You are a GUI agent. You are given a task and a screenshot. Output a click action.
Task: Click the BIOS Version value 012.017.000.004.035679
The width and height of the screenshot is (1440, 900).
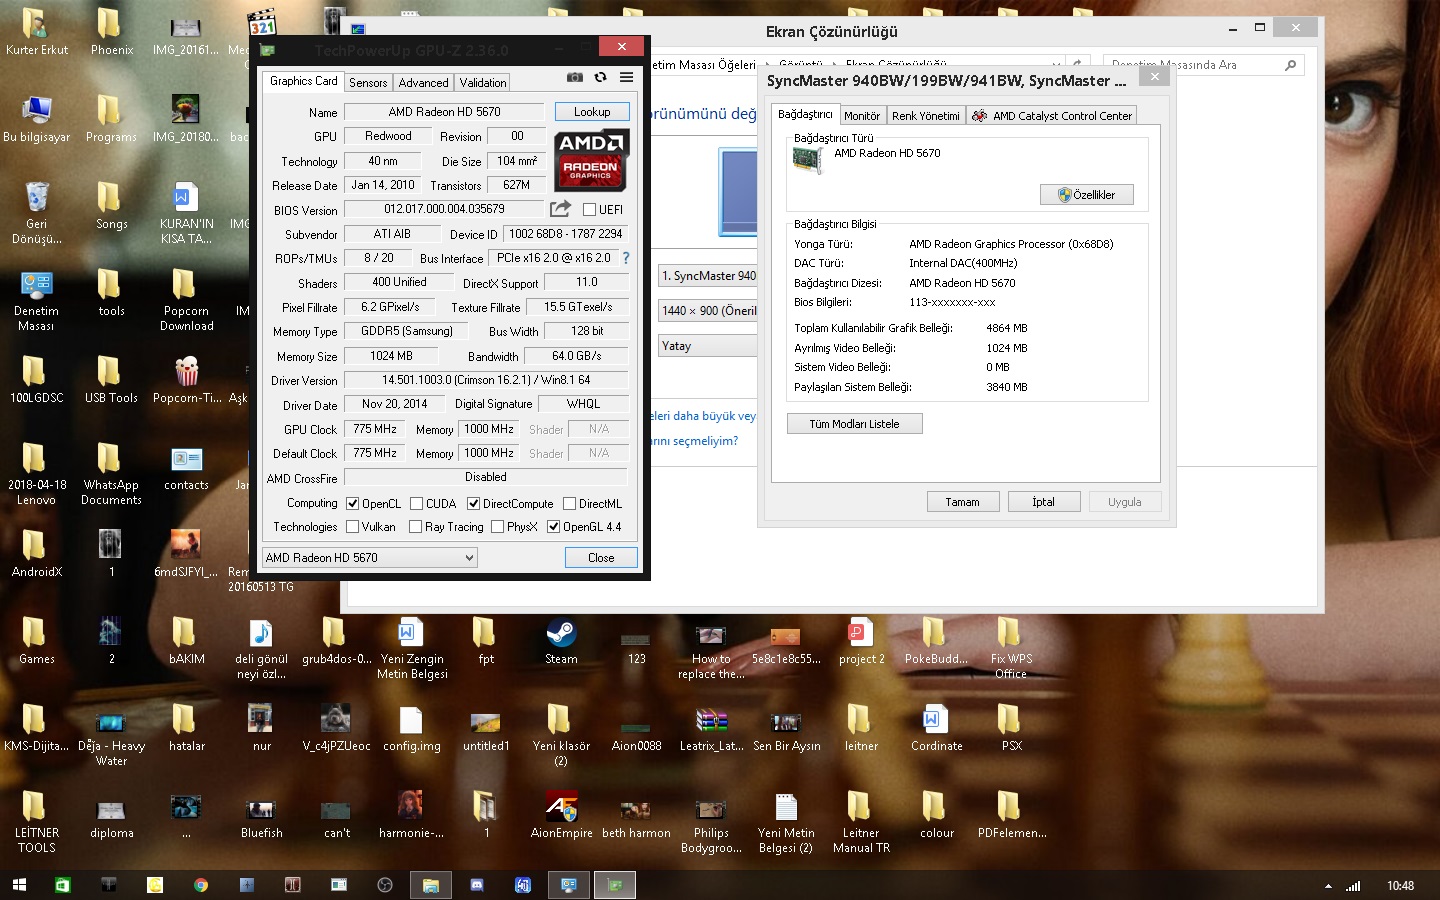tap(444, 209)
